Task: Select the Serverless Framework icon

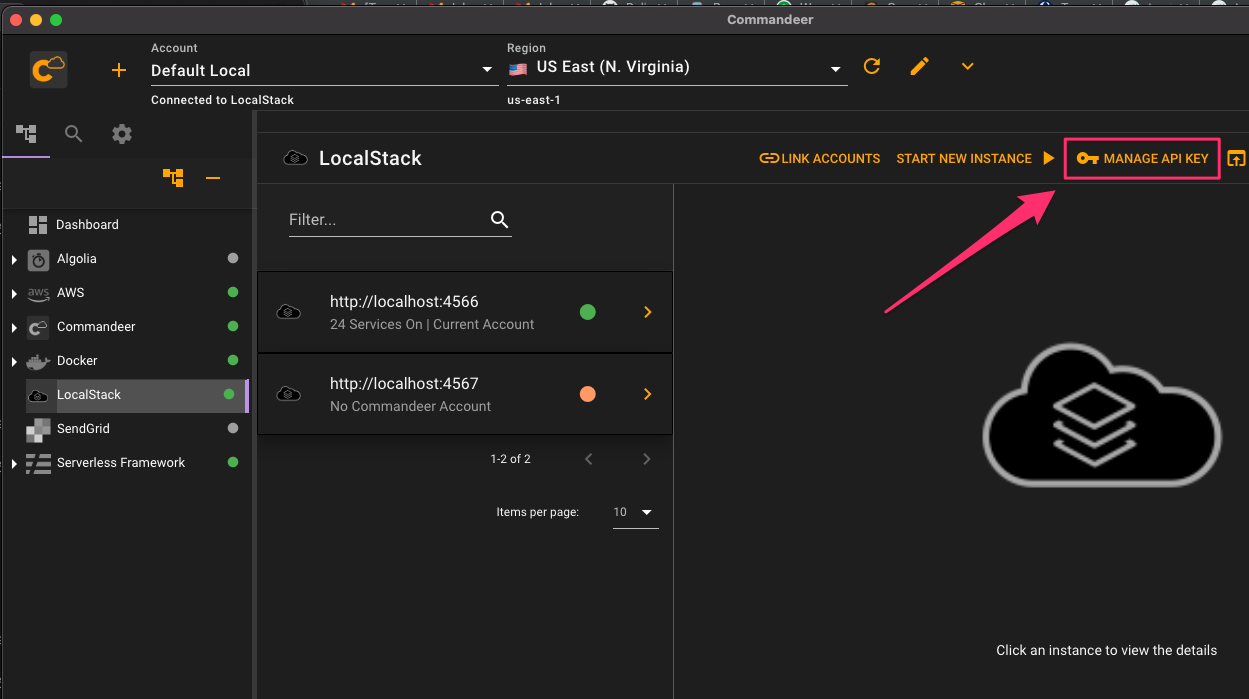Action: tap(38, 463)
